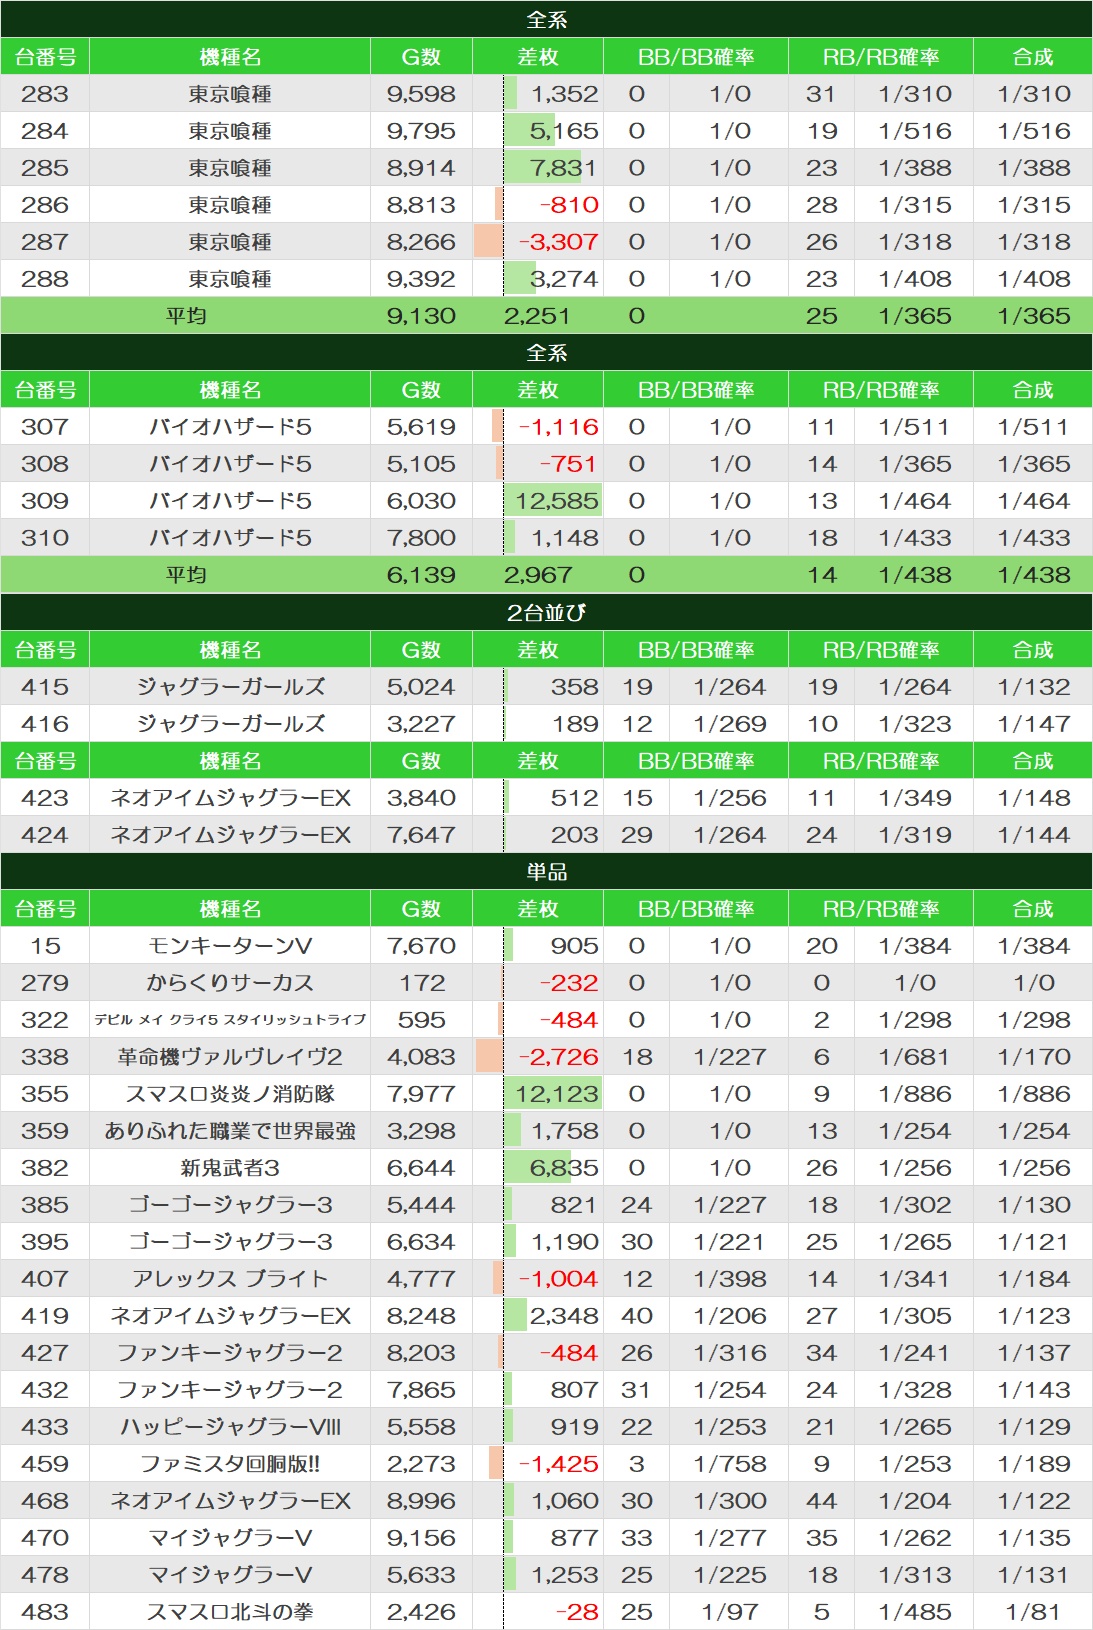Select アレックス ブライト machine name
The height and width of the screenshot is (1630, 1093).
pyautogui.click(x=230, y=1279)
